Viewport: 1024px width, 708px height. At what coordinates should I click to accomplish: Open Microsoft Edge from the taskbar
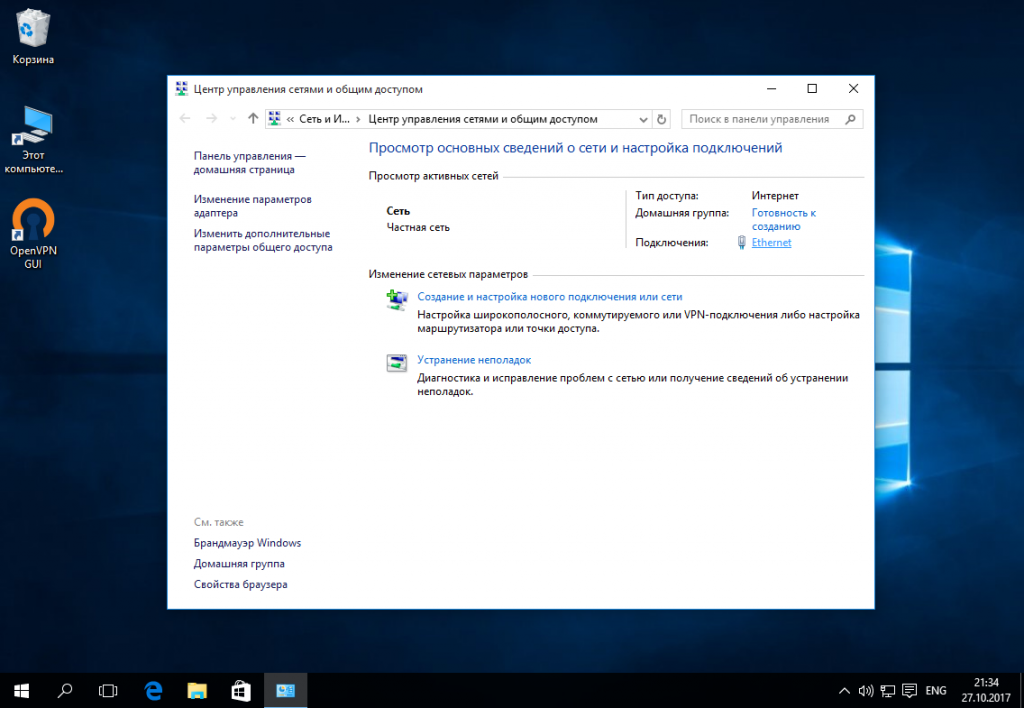coord(153,690)
